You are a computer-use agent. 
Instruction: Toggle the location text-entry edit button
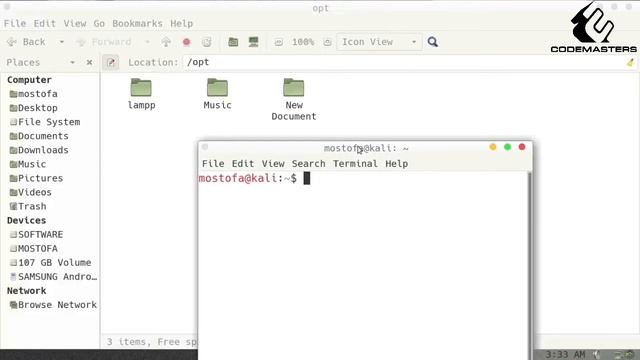(x=111, y=62)
